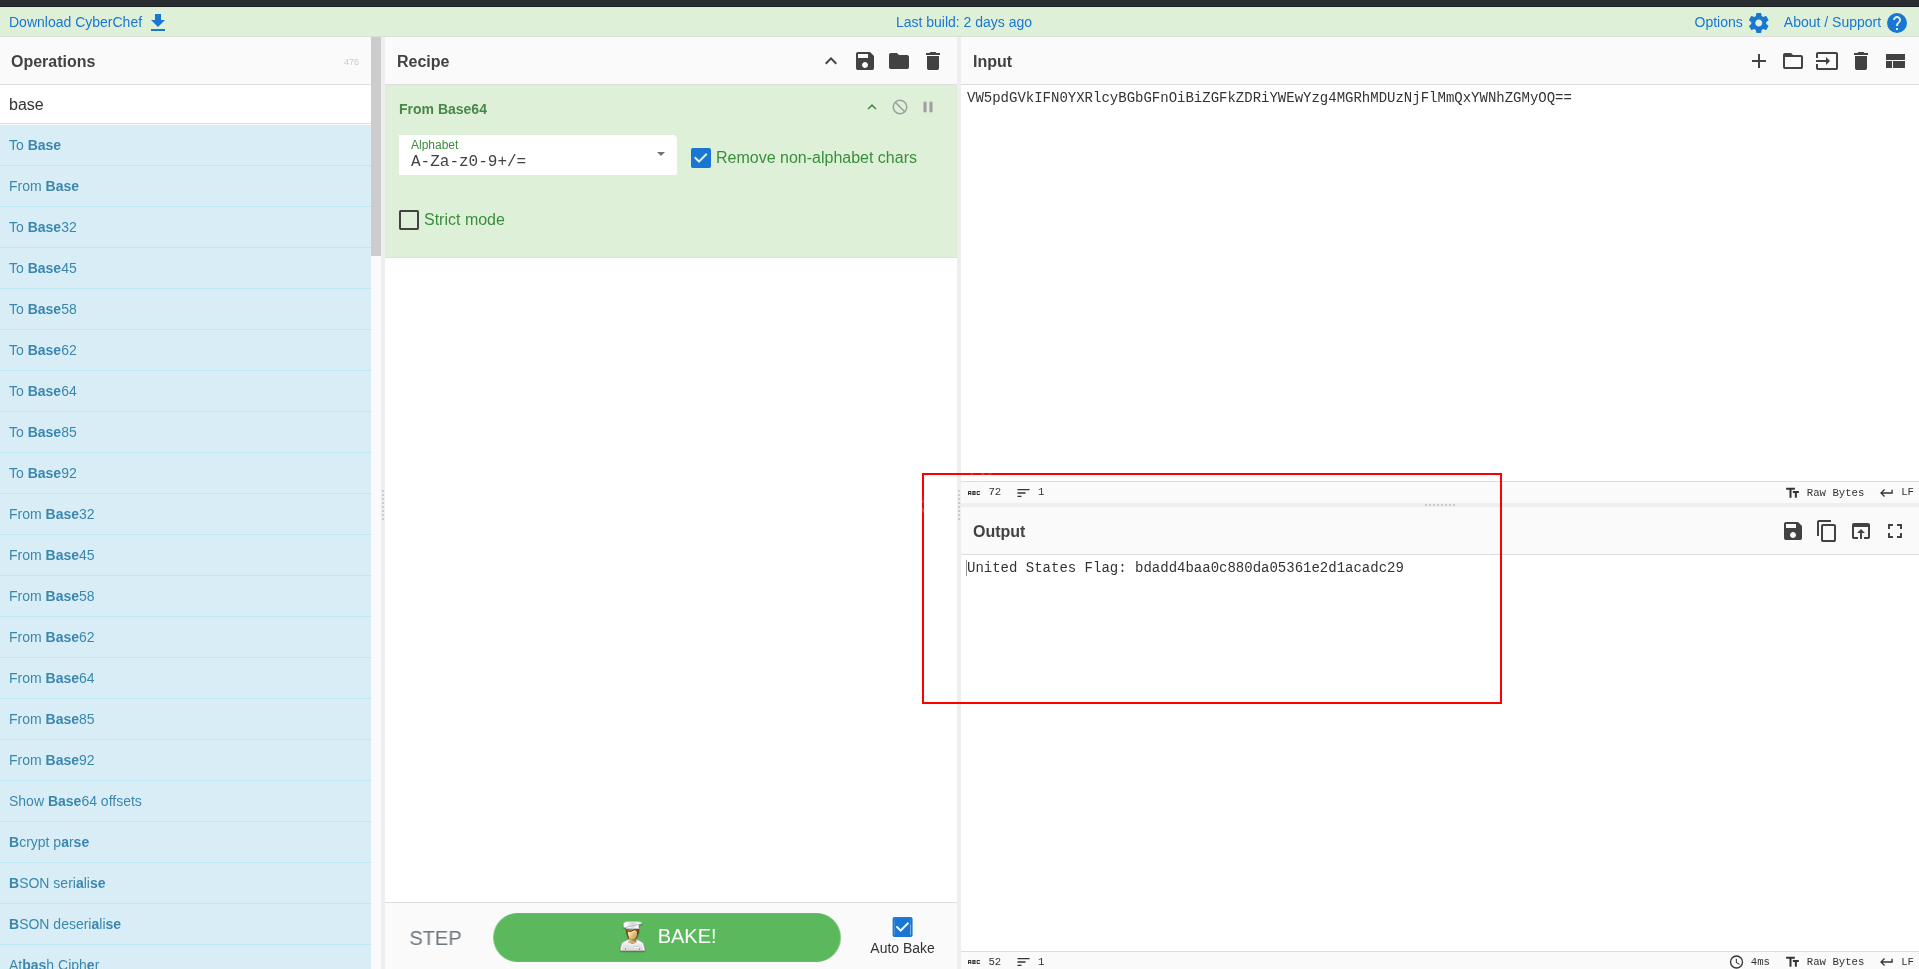Click the Base64 input text area

(1439, 283)
